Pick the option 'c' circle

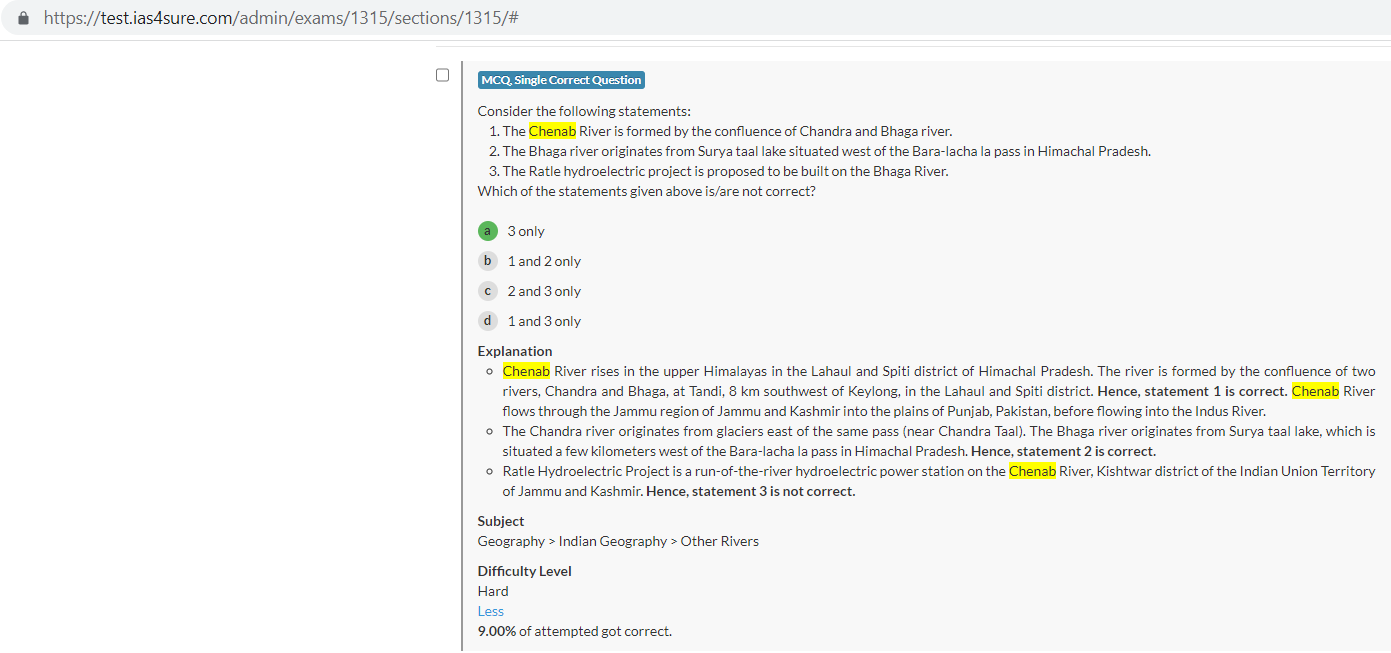[x=488, y=291]
